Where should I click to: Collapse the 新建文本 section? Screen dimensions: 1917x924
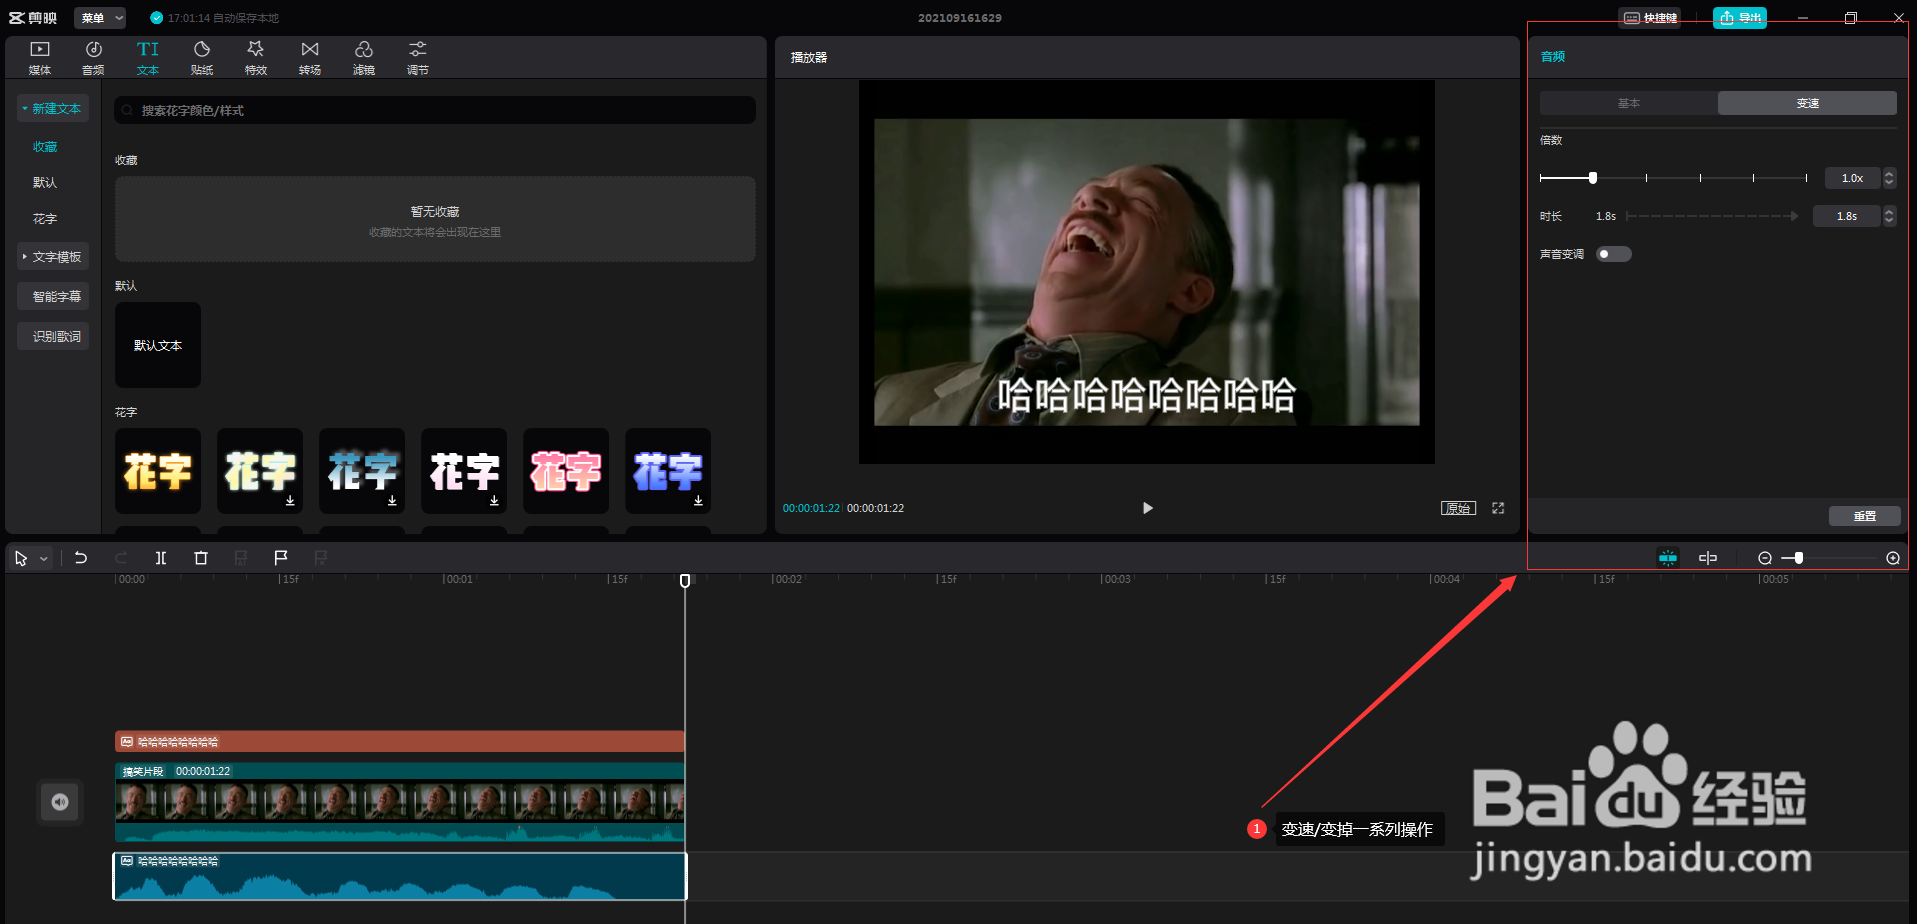click(53, 108)
